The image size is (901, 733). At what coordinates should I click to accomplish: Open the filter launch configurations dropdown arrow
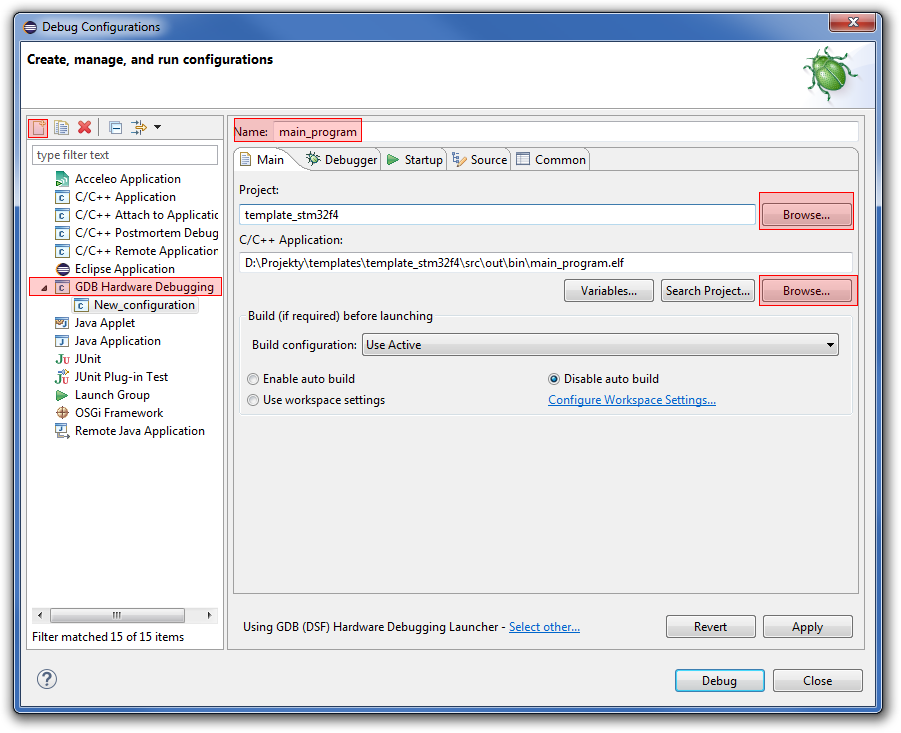pyautogui.click(x=157, y=127)
